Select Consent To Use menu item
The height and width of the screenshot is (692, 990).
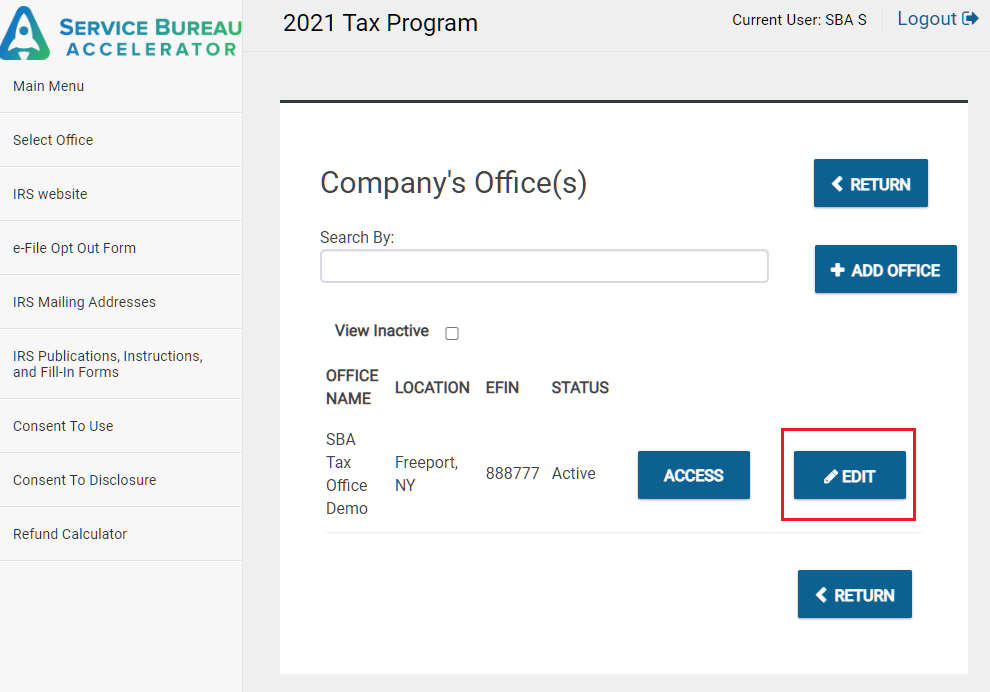coord(63,426)
